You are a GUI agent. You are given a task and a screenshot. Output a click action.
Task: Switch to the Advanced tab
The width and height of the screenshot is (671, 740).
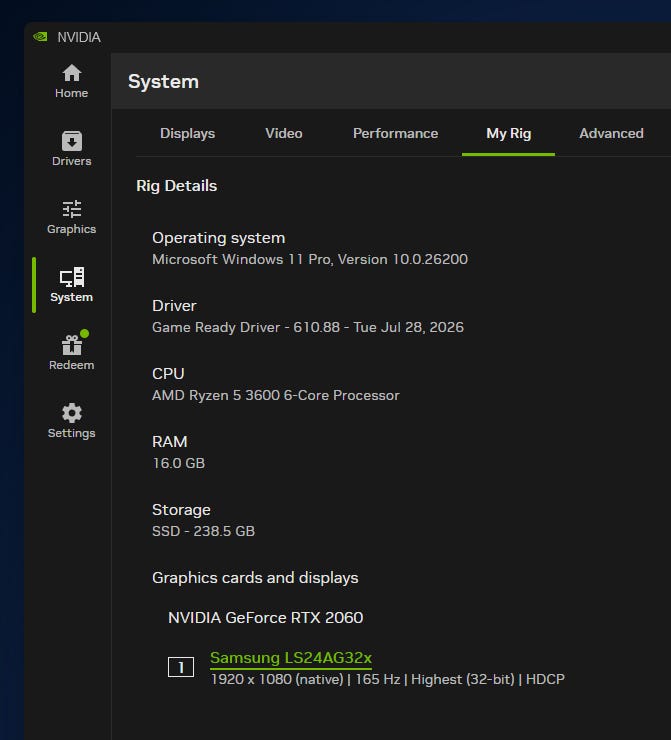[611, 134]
